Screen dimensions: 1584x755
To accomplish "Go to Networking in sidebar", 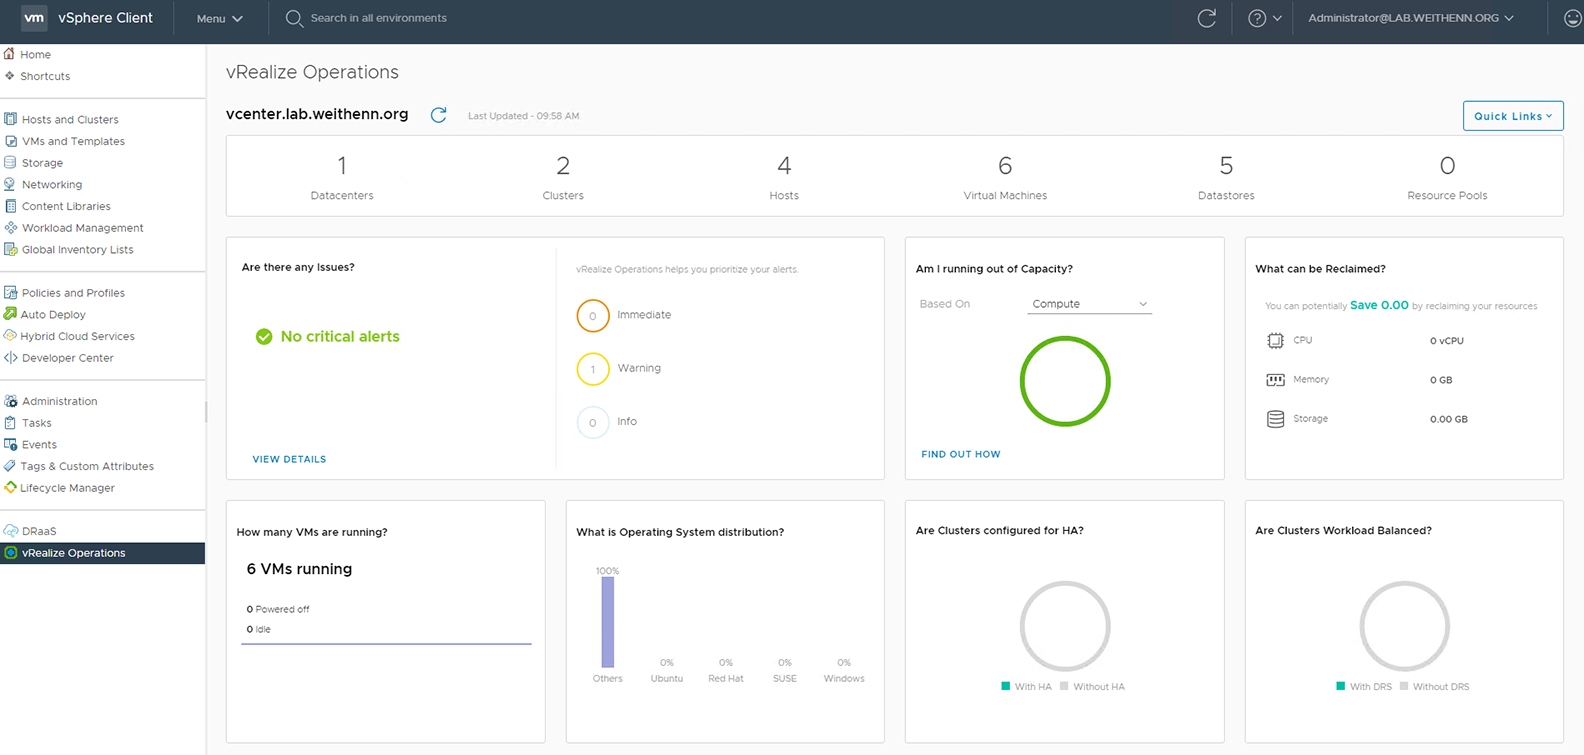I will tap(52, 184).
